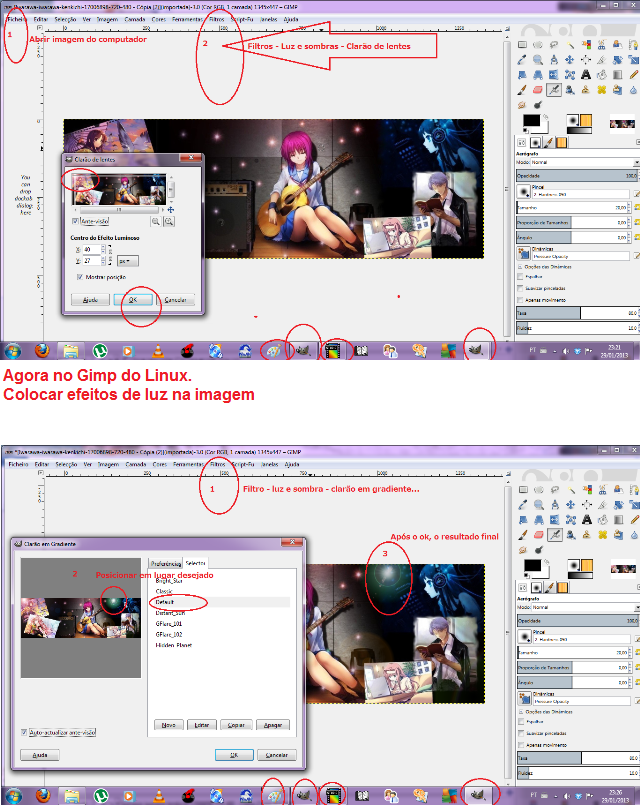Click Taxa slider in bottom tool options
640x812 pixels.
tap(578, 758)
